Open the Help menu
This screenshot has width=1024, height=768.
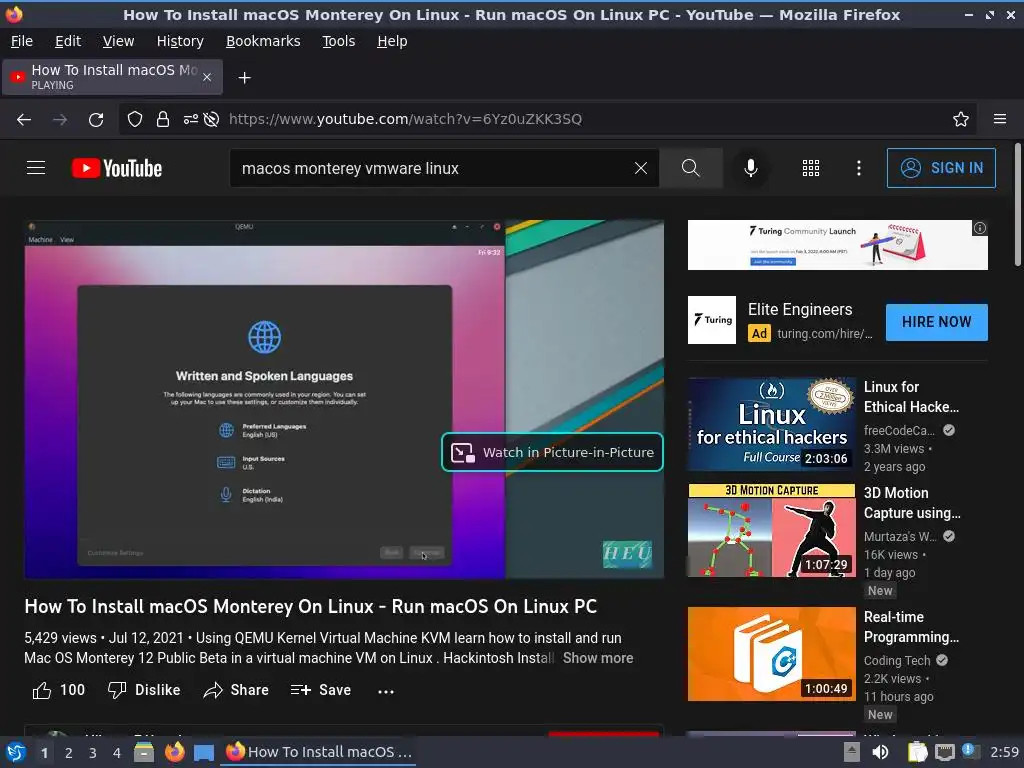[x=392, y=41]
